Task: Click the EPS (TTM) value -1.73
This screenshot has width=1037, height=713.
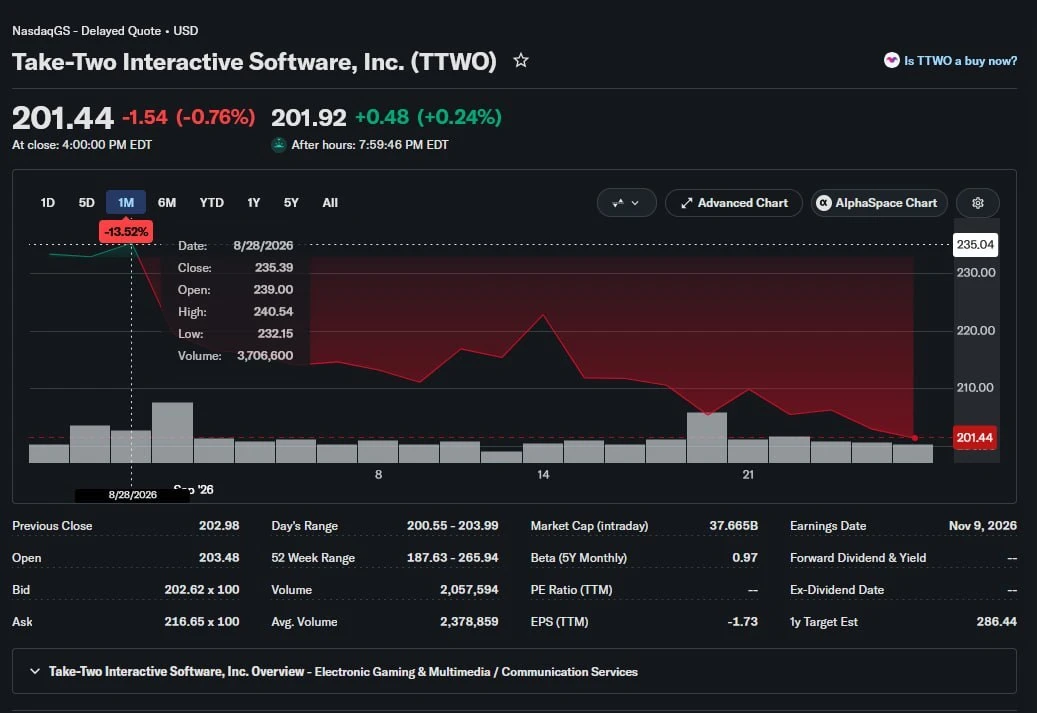Action: [x=742, y=622]
